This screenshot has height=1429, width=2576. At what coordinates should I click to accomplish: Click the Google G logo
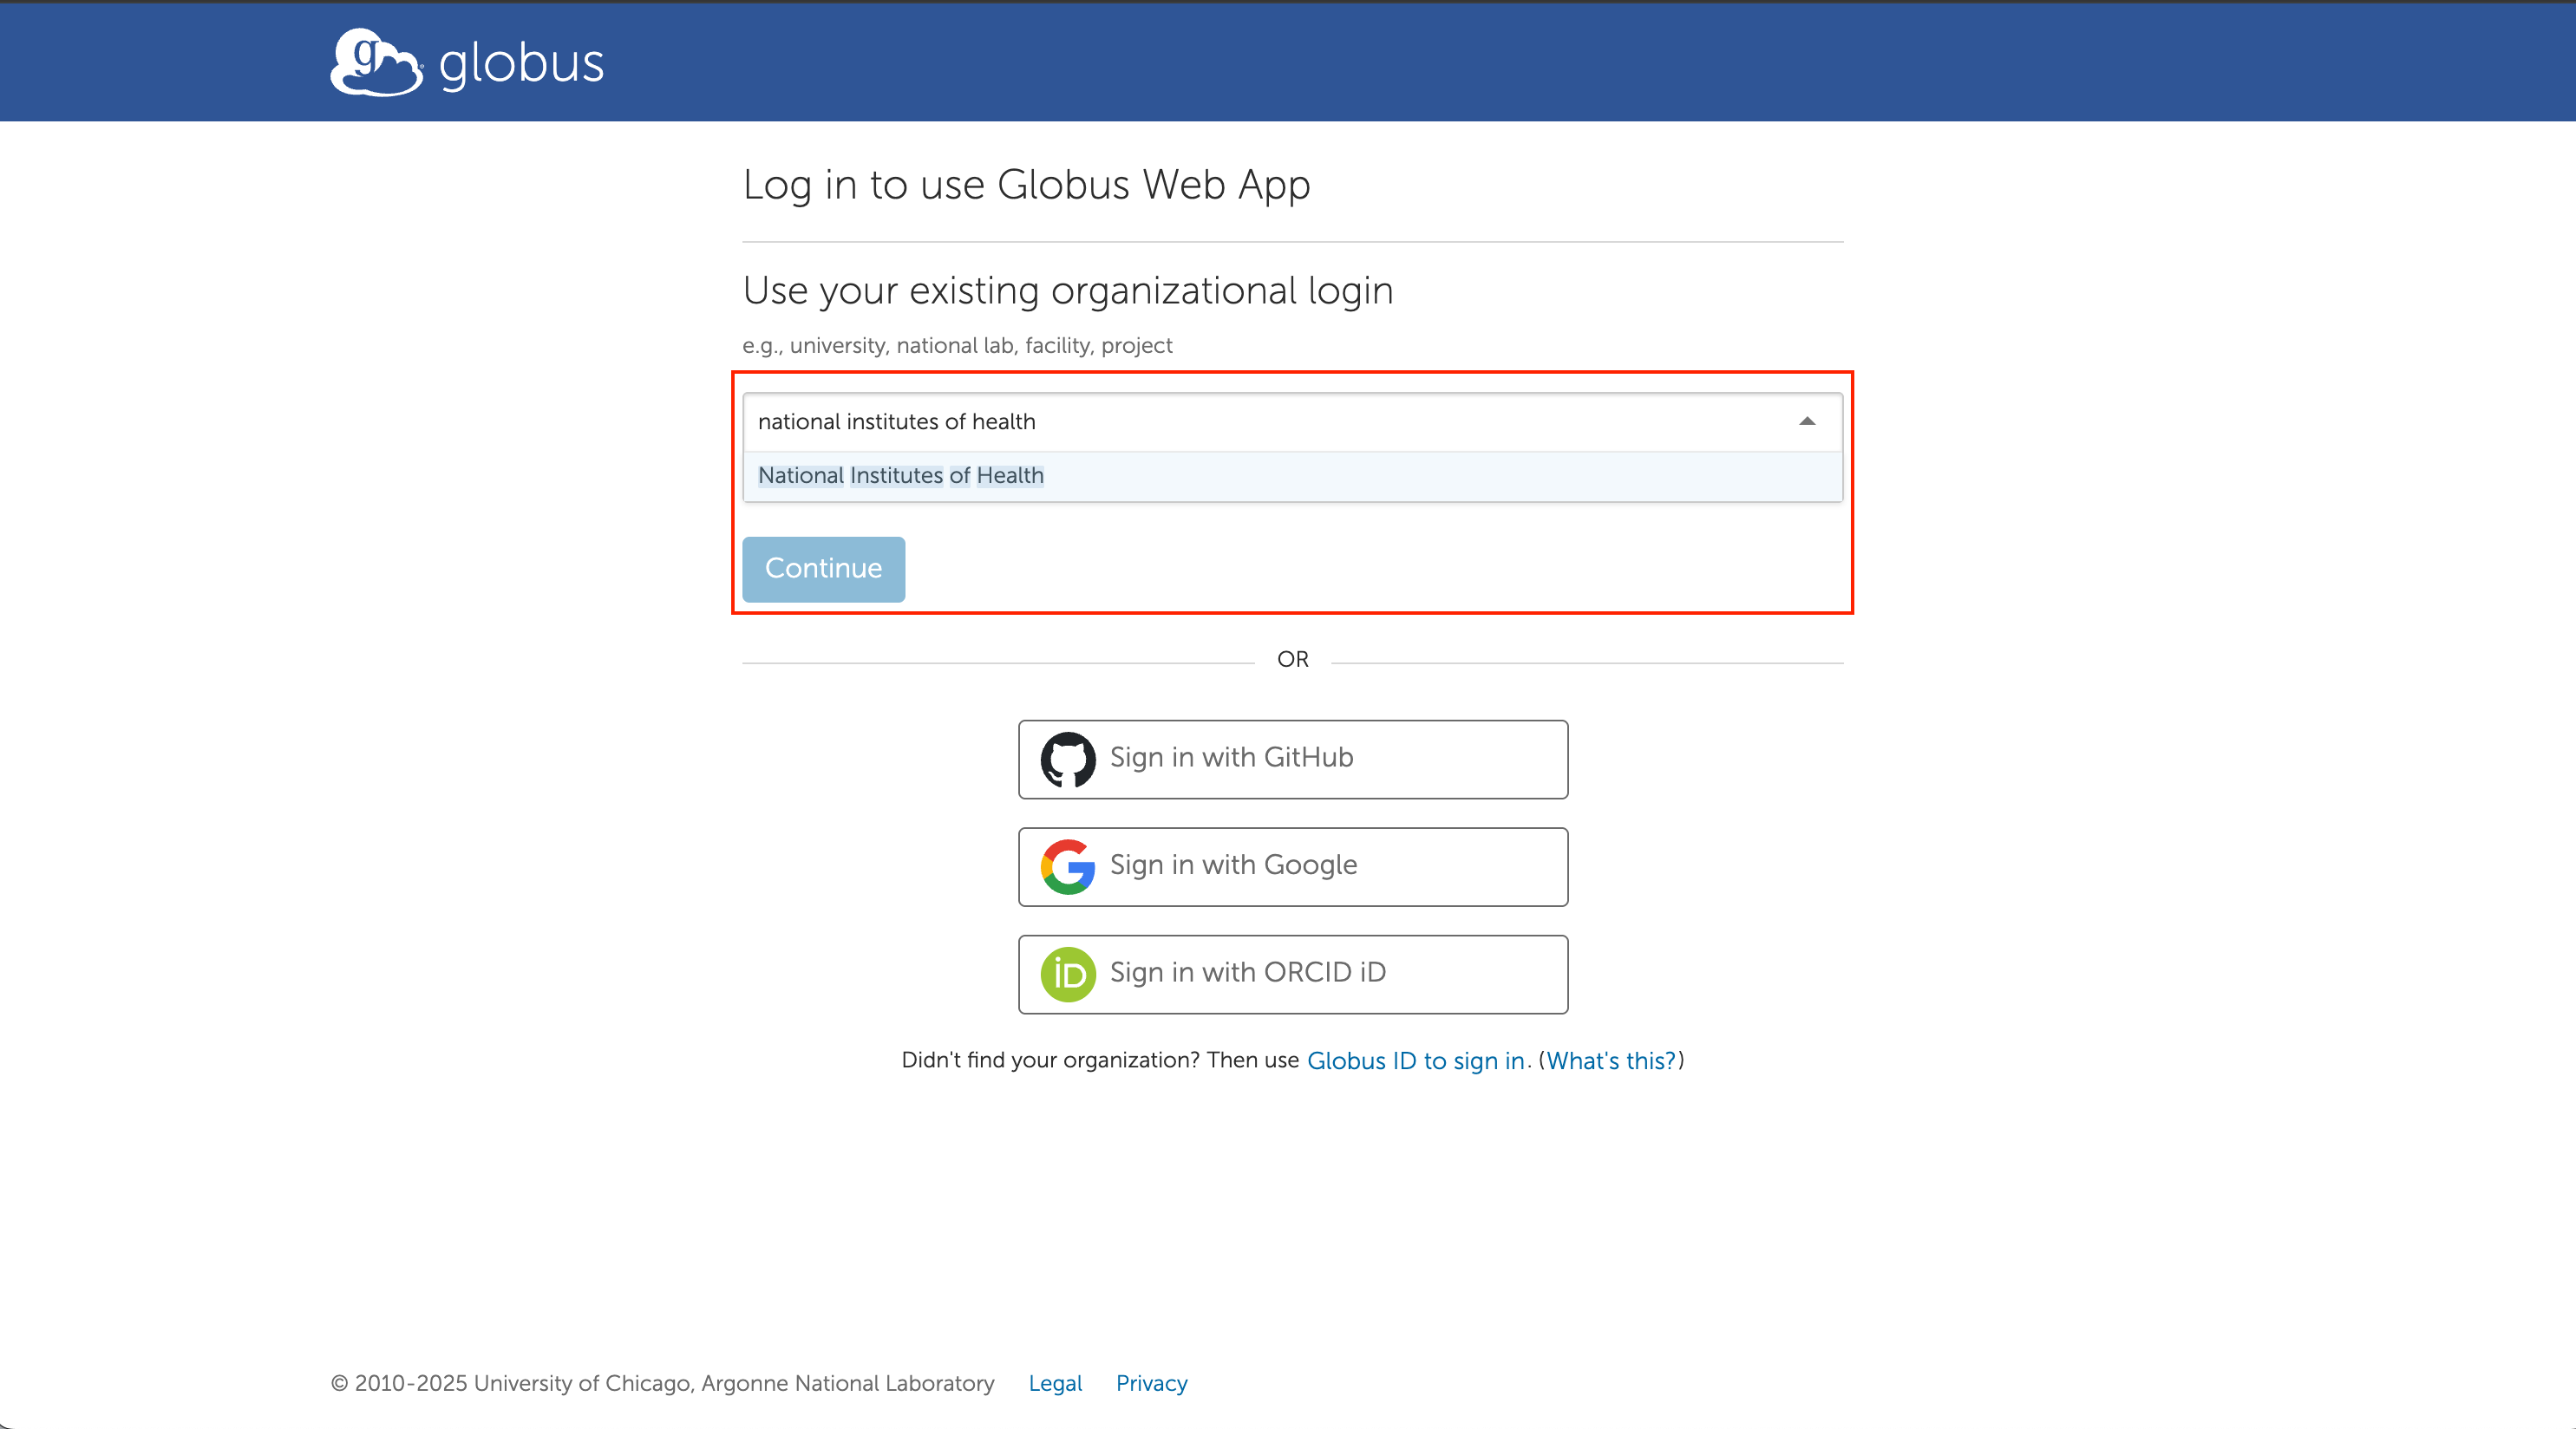(1067, 866)
